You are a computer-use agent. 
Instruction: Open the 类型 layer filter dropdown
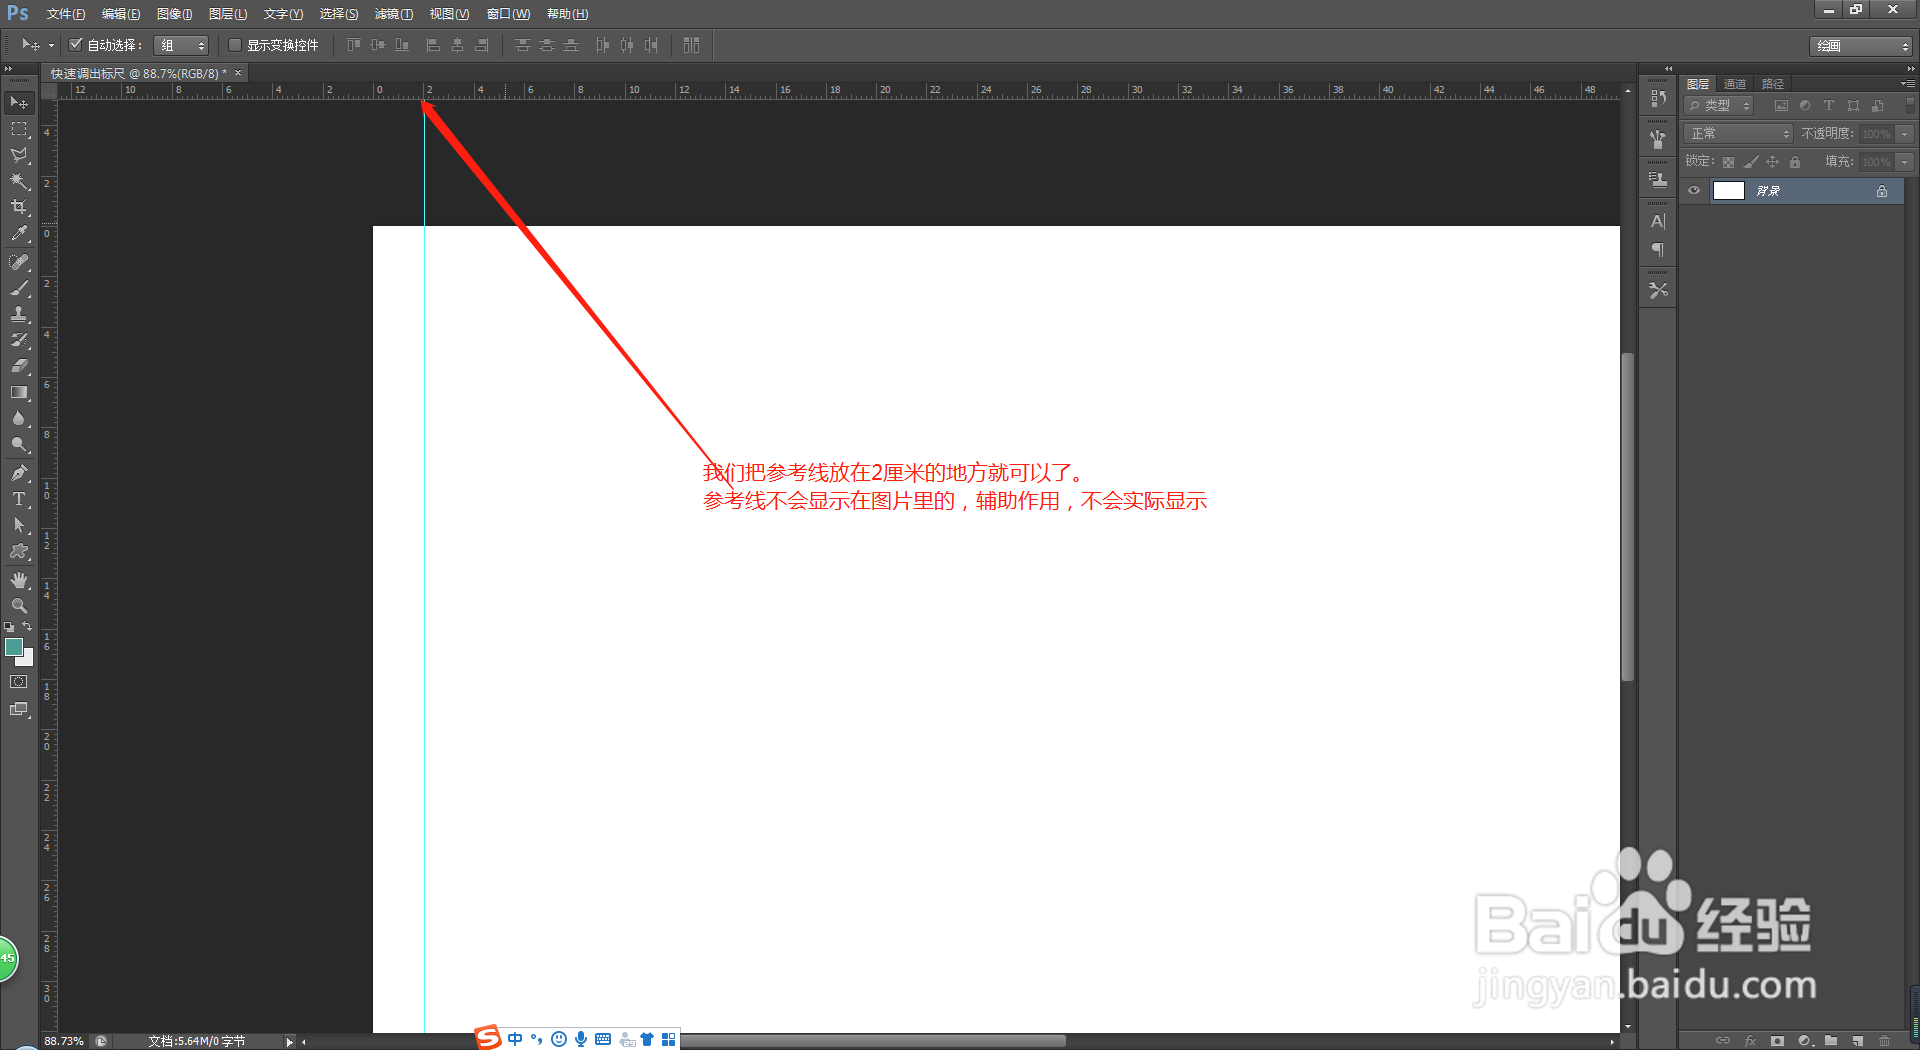coord(1719,105)
